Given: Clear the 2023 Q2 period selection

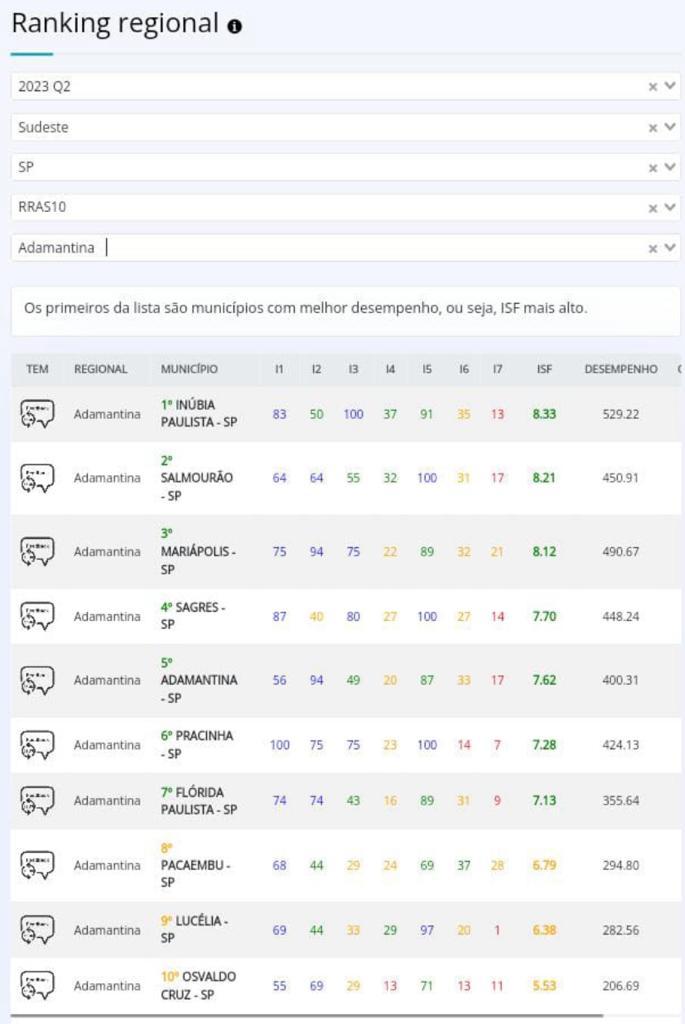Looking at the screenshot, I should click(x=653, y=87).
